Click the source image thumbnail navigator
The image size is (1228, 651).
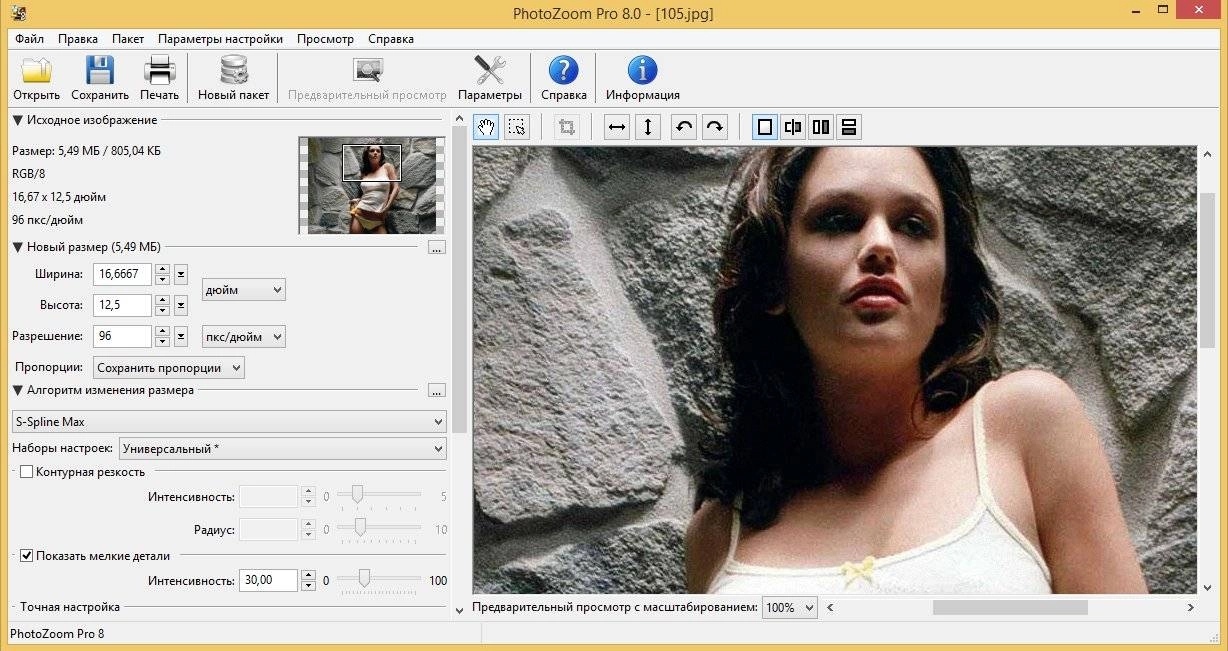point(372,185)
